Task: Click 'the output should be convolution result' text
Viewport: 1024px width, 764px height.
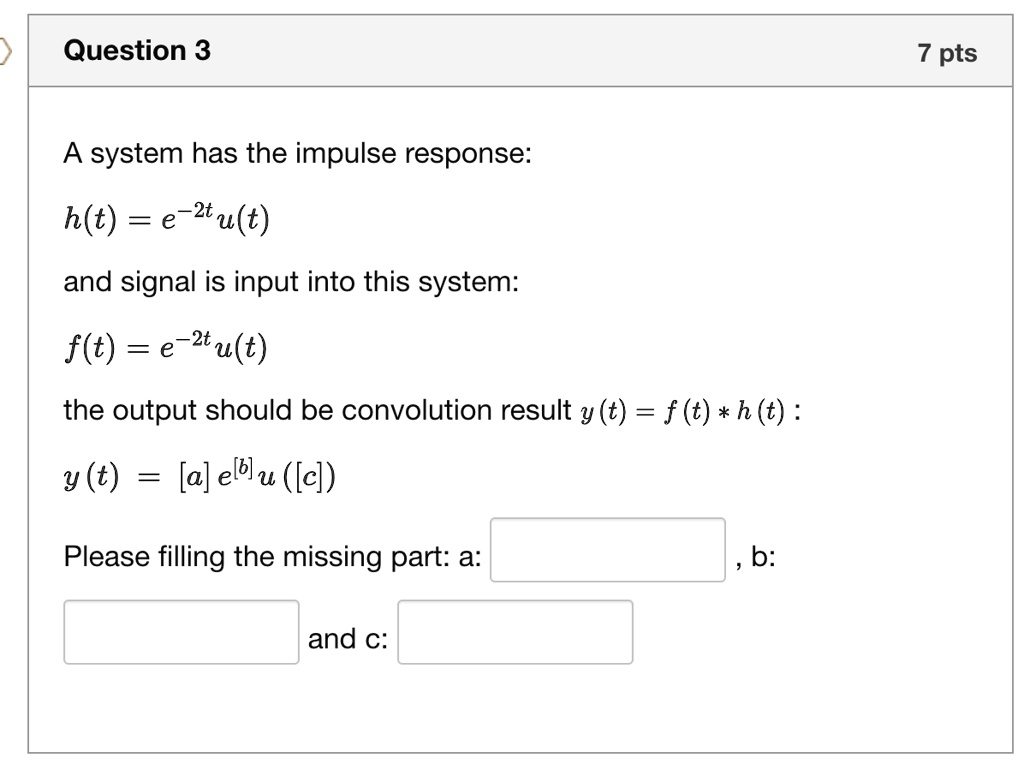Action: [317, 411]
